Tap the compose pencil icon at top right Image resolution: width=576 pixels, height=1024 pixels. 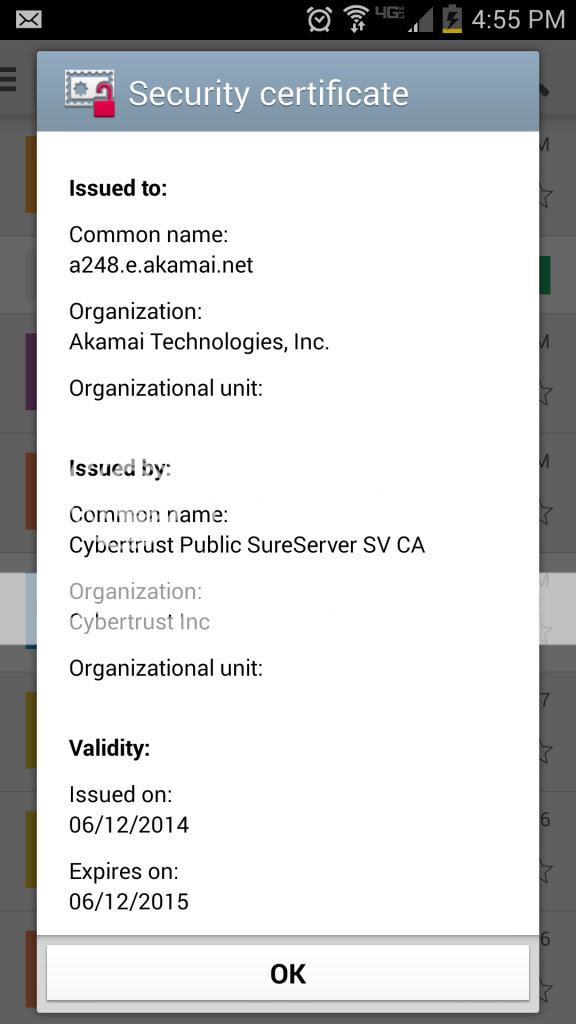click(x=545, y=89)
